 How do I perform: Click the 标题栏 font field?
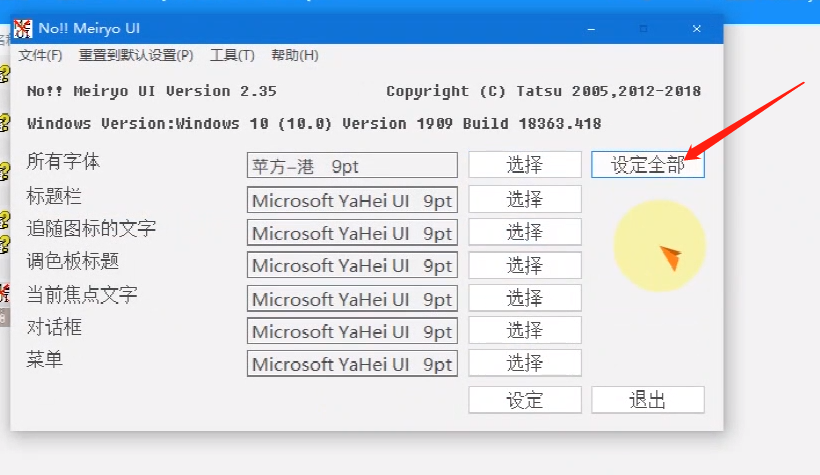pyautogui.click(x=352, y=200)
